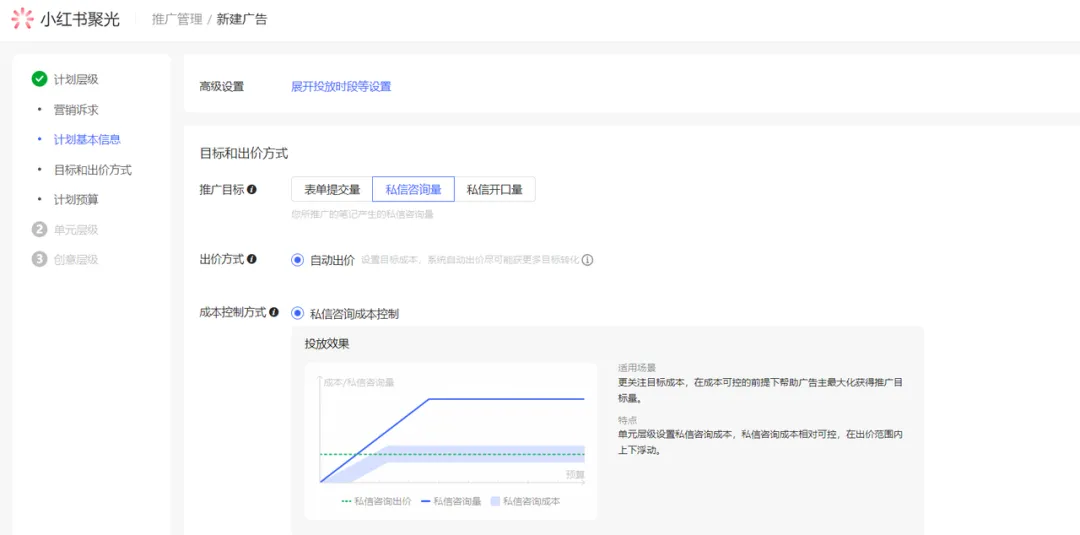Open the info icon next to 出价方式
The height and width of the screenshot is (535, 1080).
pos(252,259)
